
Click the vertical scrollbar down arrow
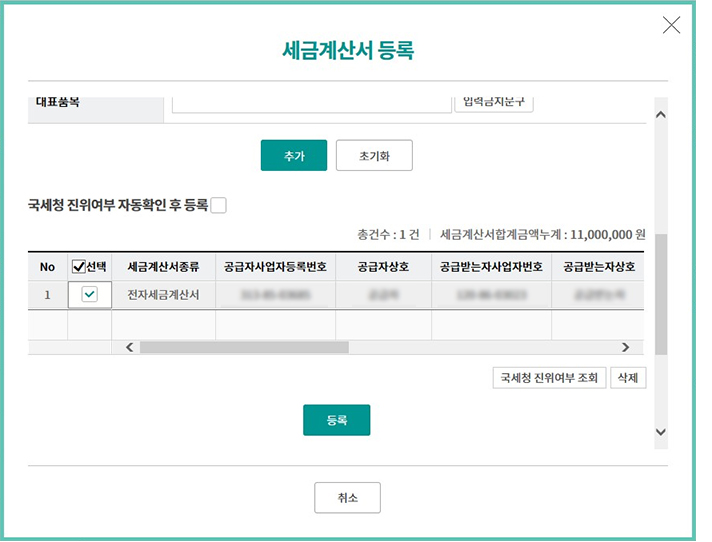659,431
